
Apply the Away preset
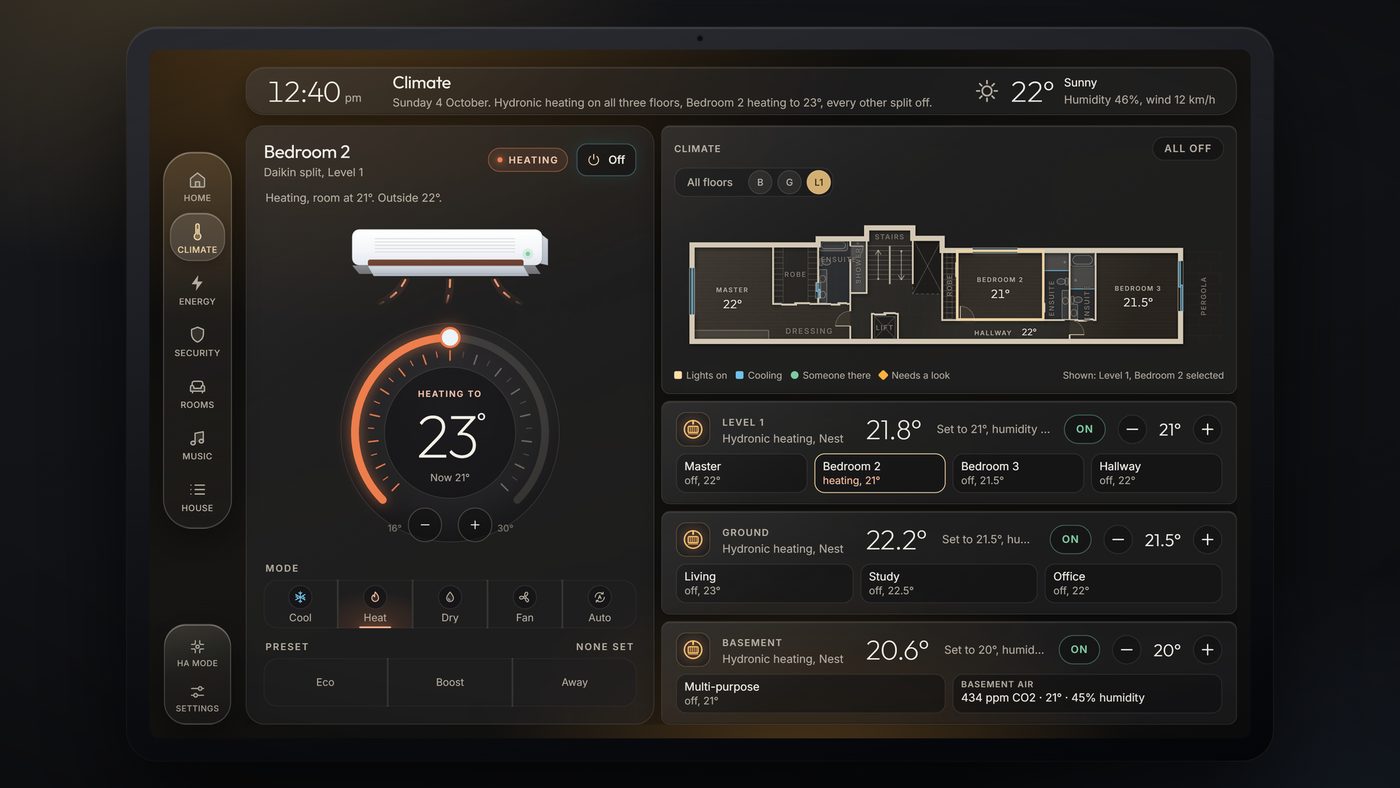tap(575, 682)
